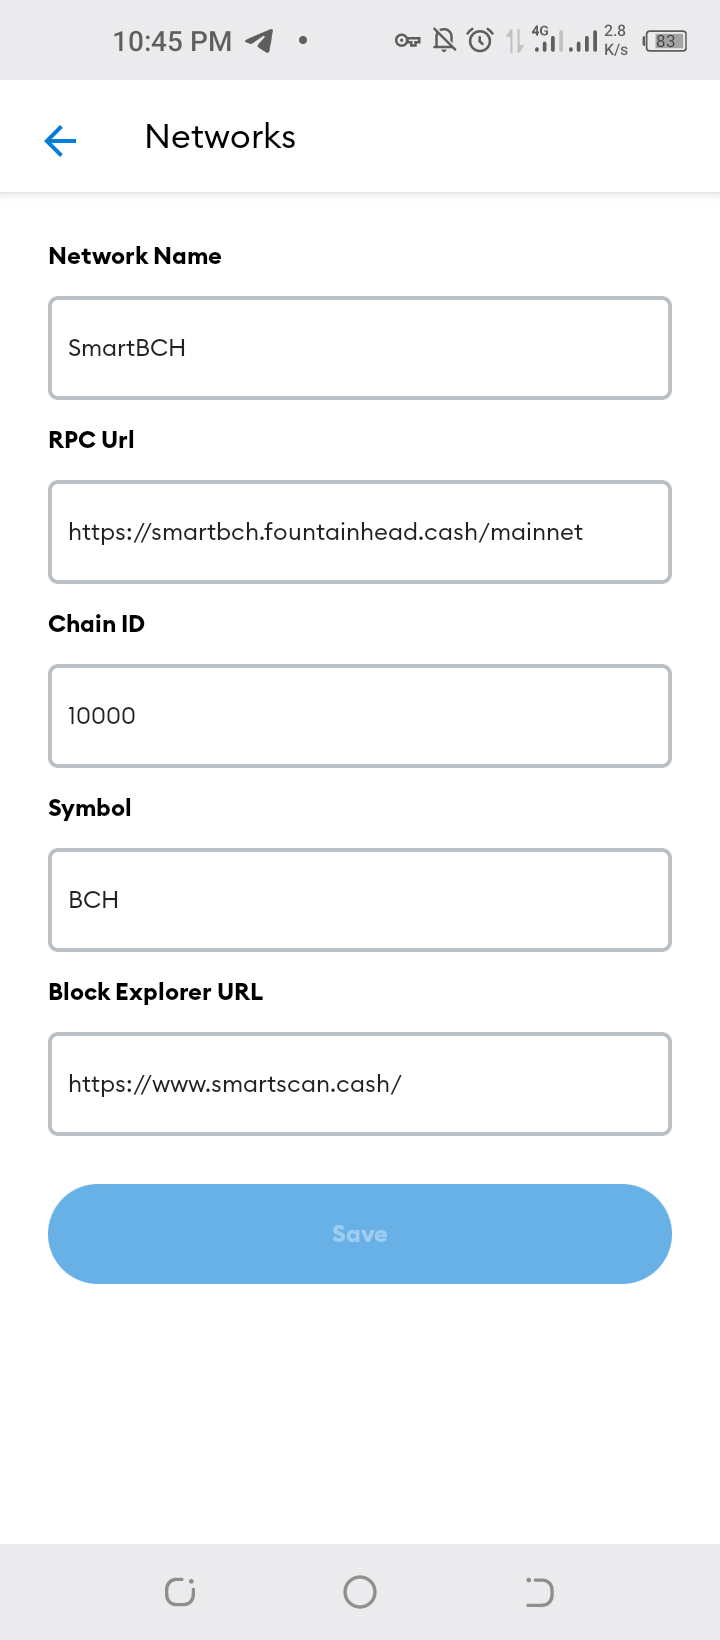Screen dimensions: 720x1640
Task: Edit the Symbol field BCH
Action: pyautogui.click(x=360, y=900)
